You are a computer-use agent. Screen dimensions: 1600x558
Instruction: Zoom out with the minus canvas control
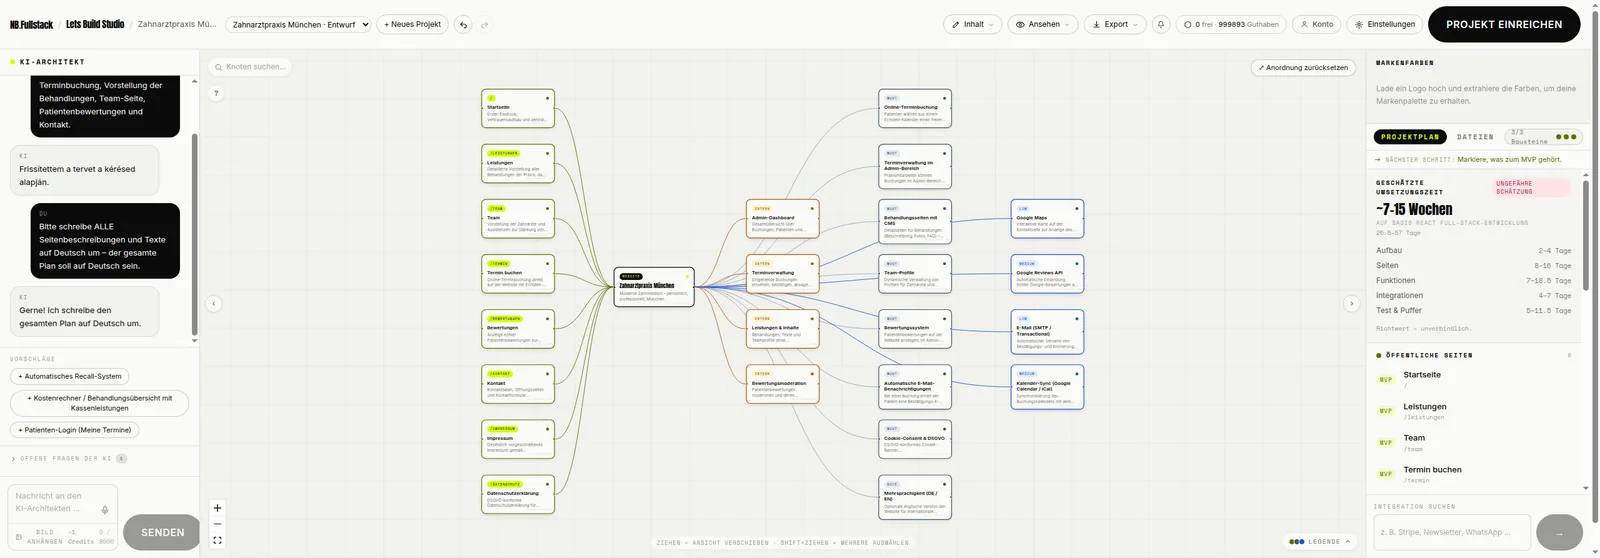[217, 524]
